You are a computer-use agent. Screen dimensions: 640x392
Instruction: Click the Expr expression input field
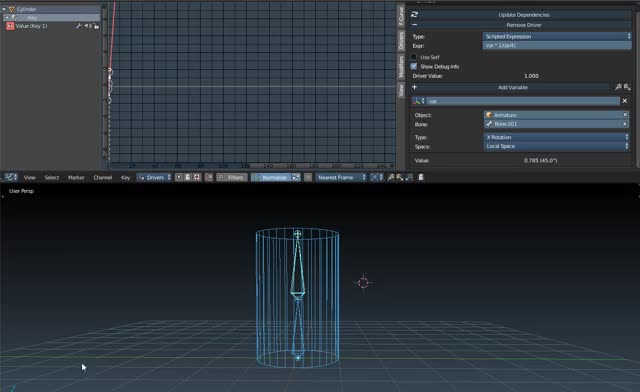(557, 45)
